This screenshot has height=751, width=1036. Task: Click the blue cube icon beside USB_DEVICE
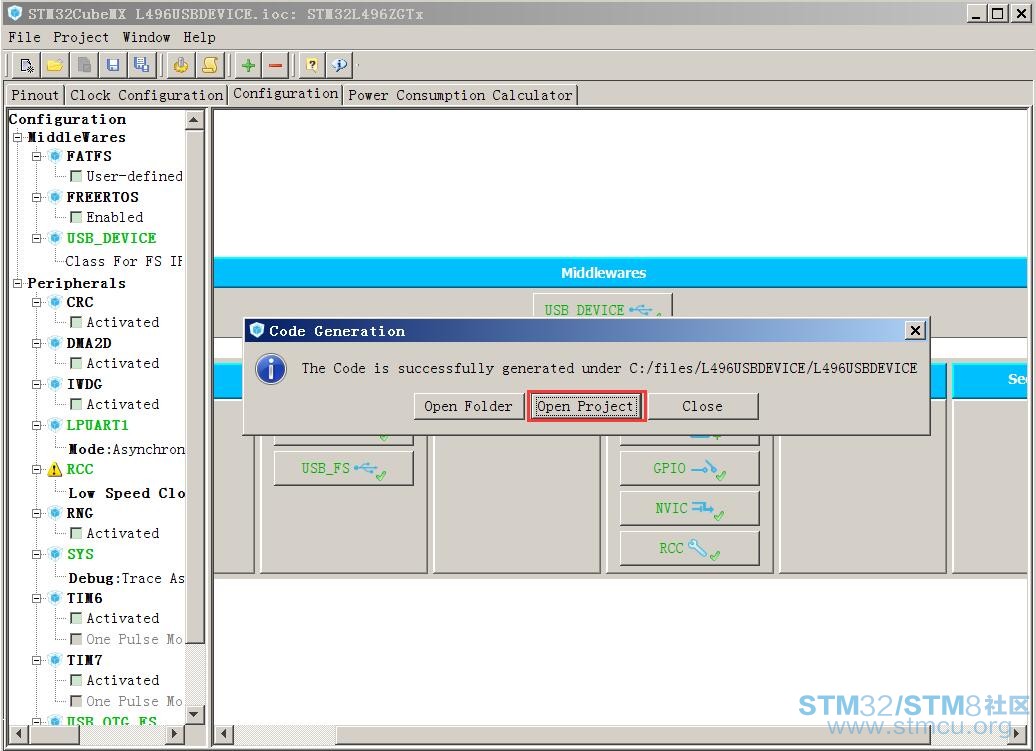coord(56,238)
